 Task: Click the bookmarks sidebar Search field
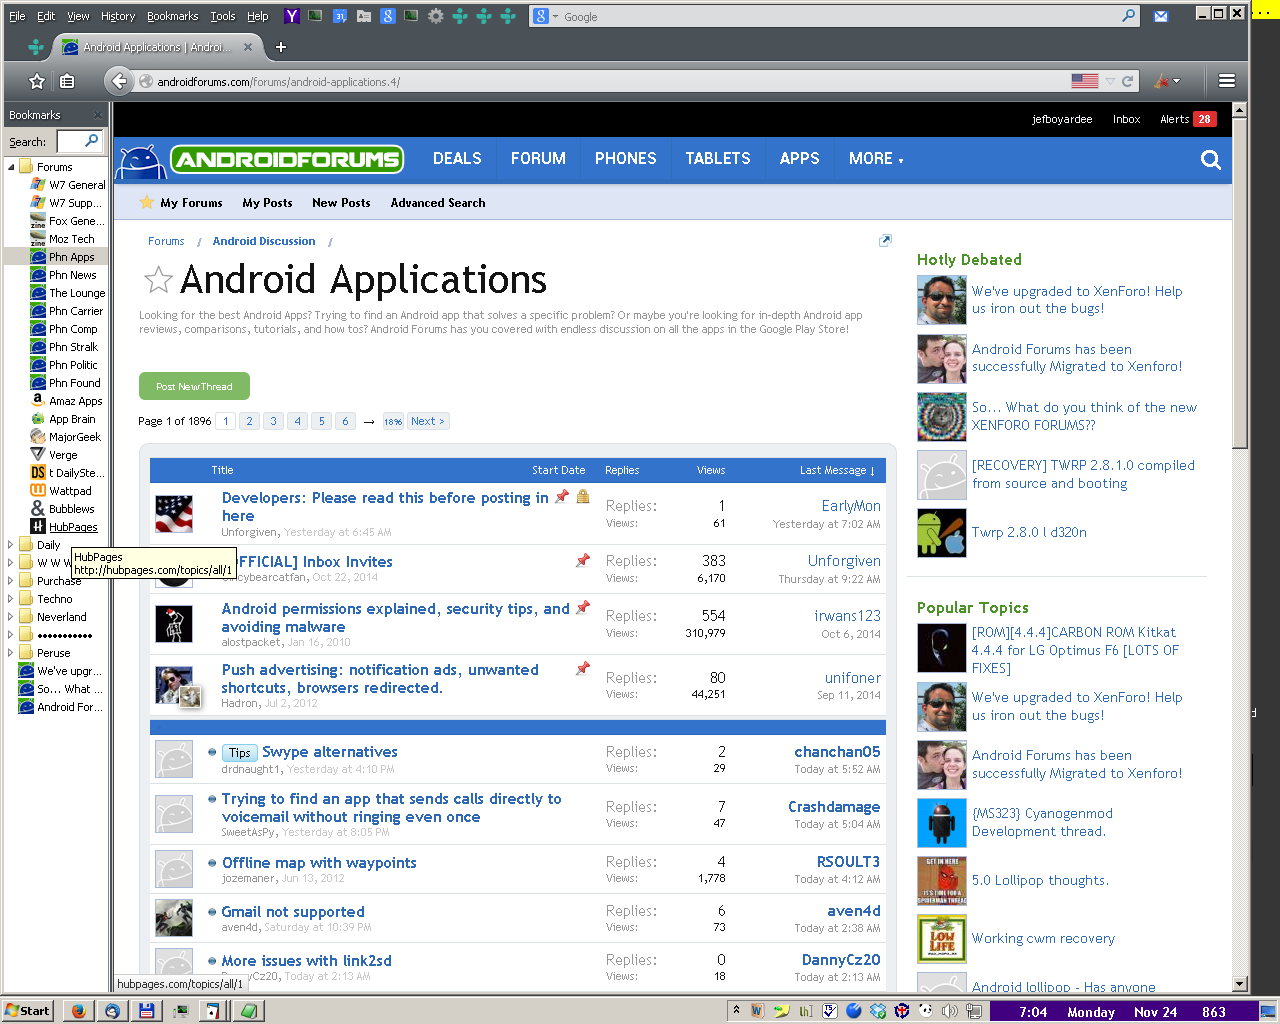coord(80,141)
